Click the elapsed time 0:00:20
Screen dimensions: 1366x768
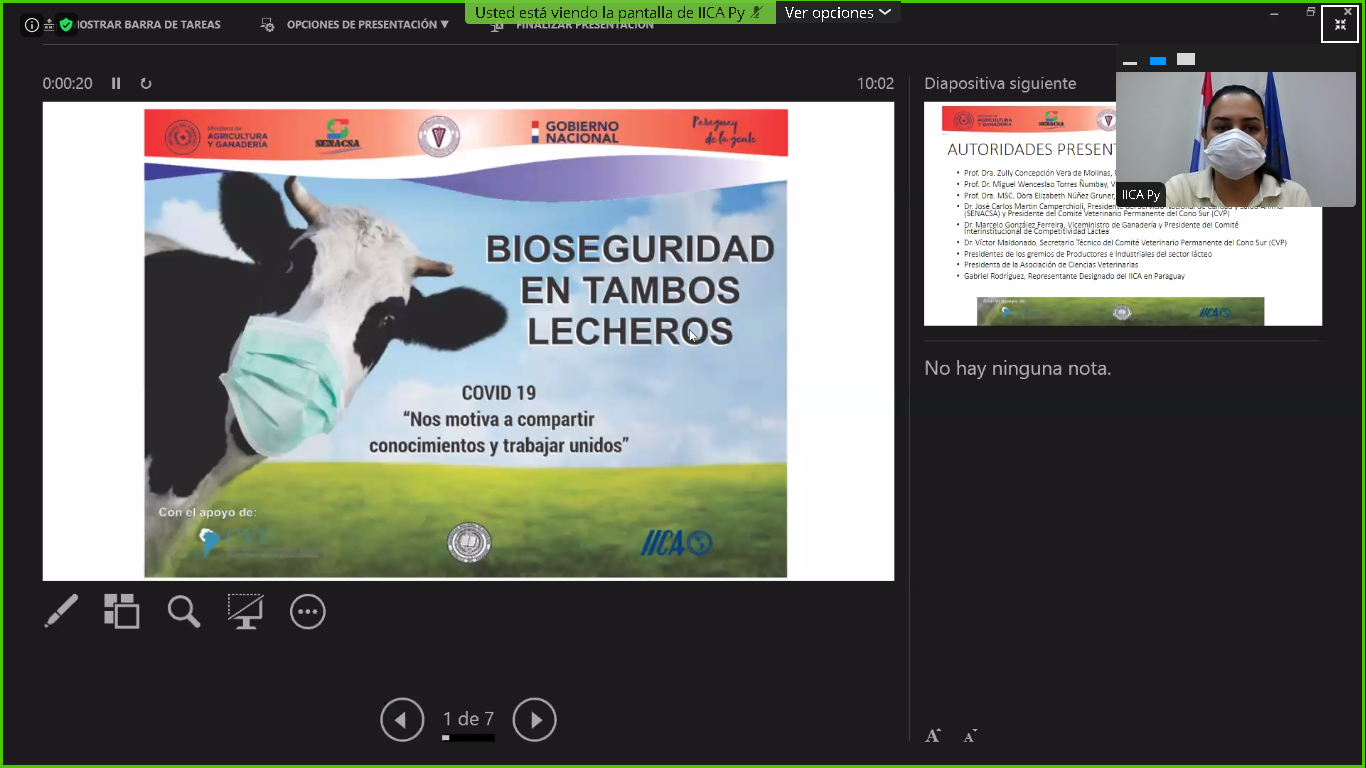click(67, 84)
